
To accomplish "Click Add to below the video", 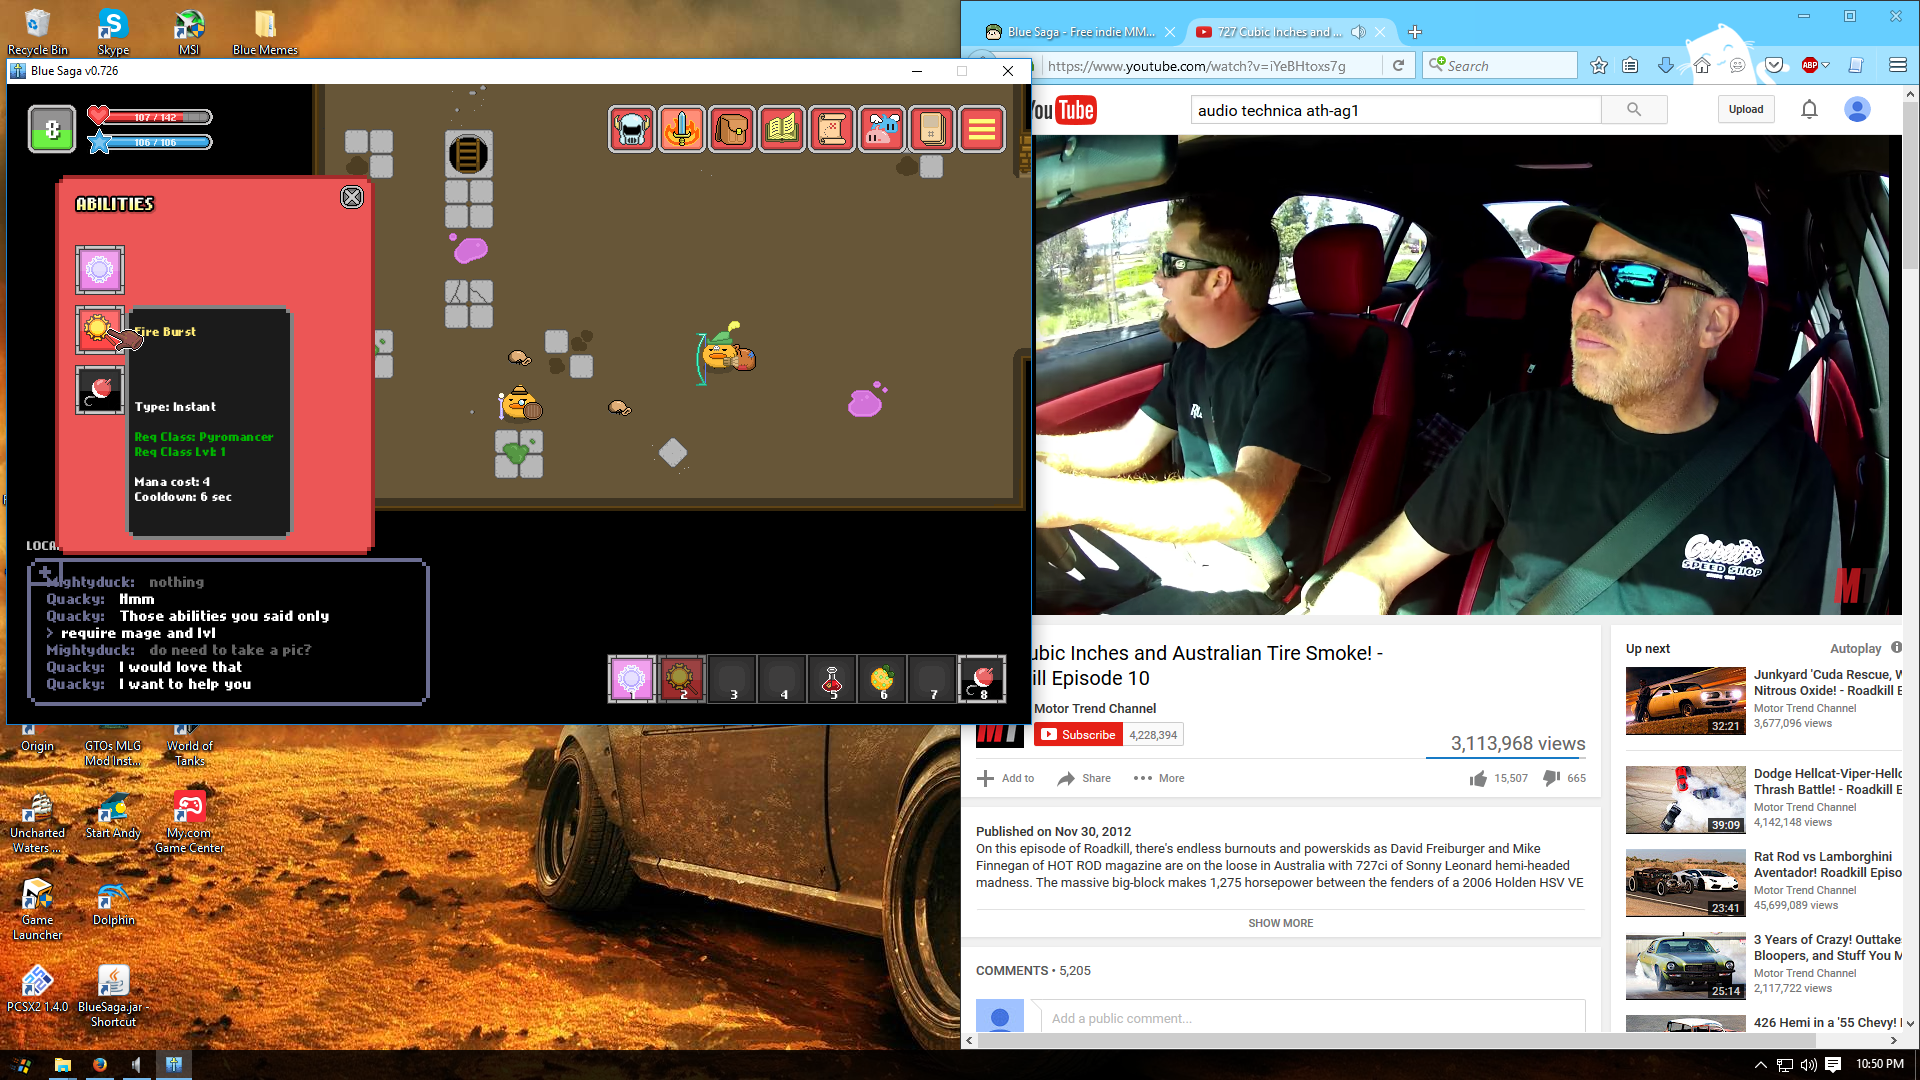I will click(x=1006, y=778).
